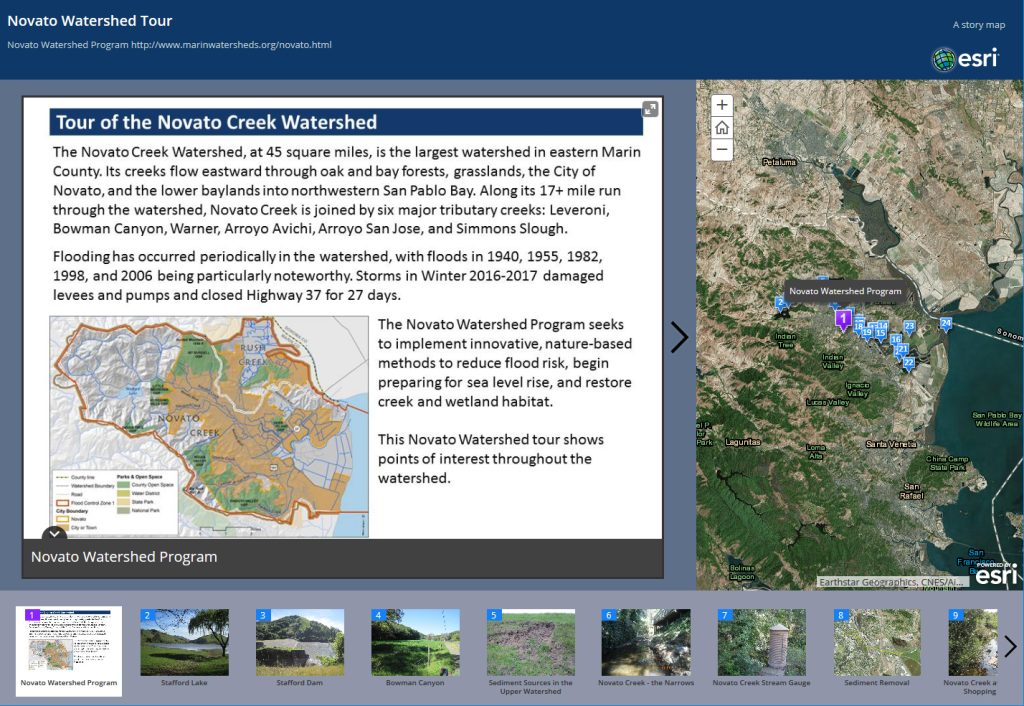
Task: Zoom in on the map
Action: point(721,104)
